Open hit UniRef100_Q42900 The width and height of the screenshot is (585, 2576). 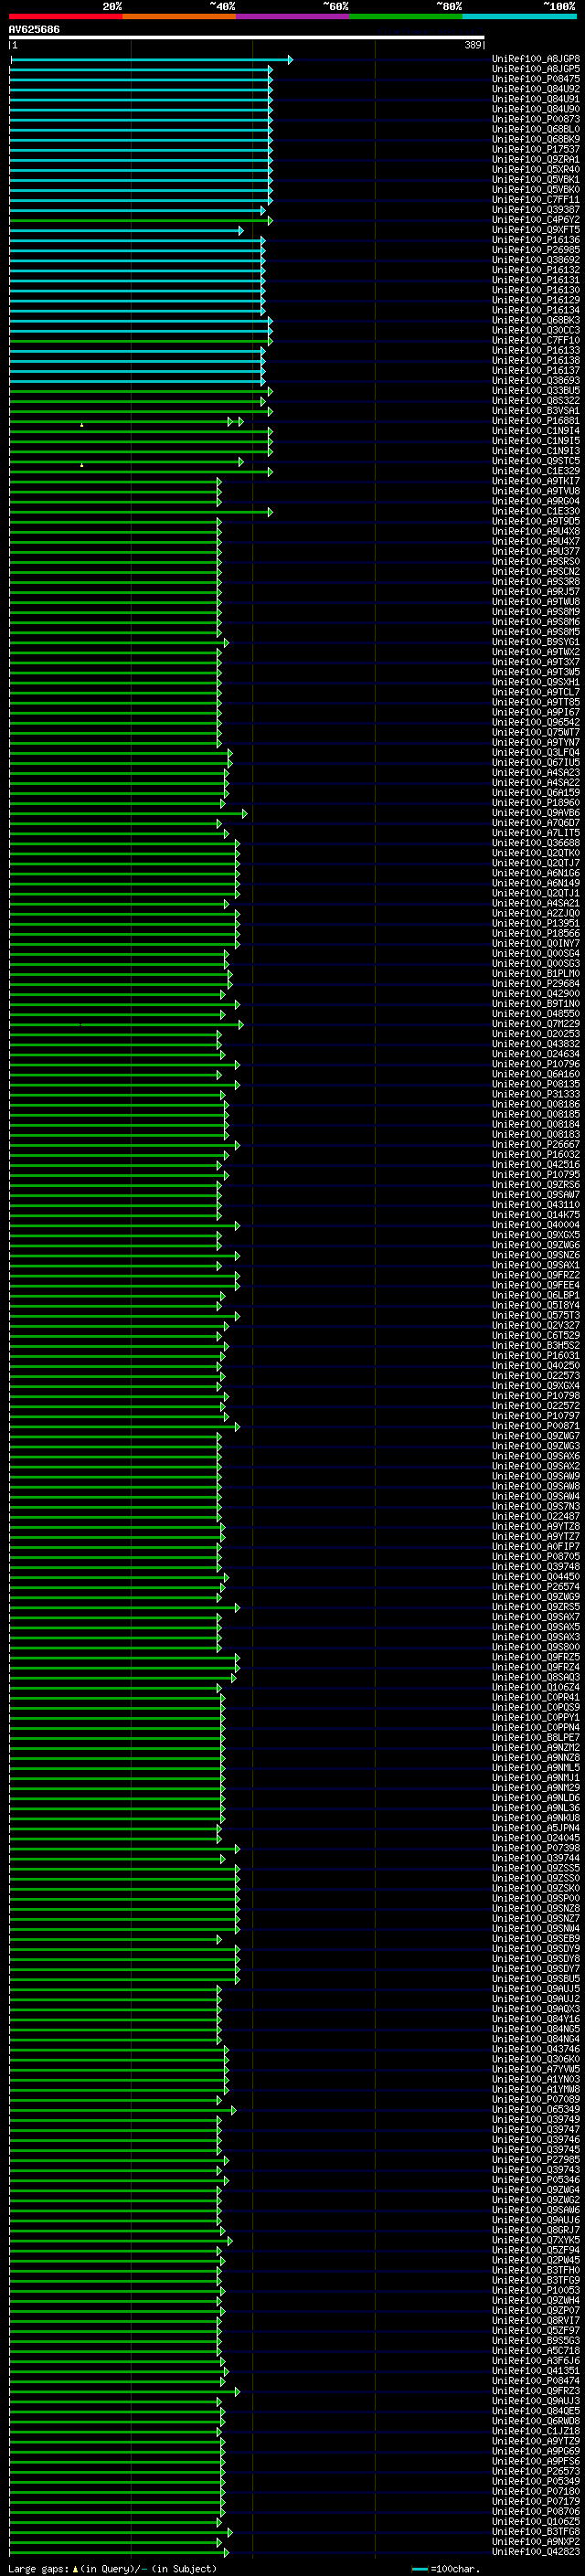point(536,993)
